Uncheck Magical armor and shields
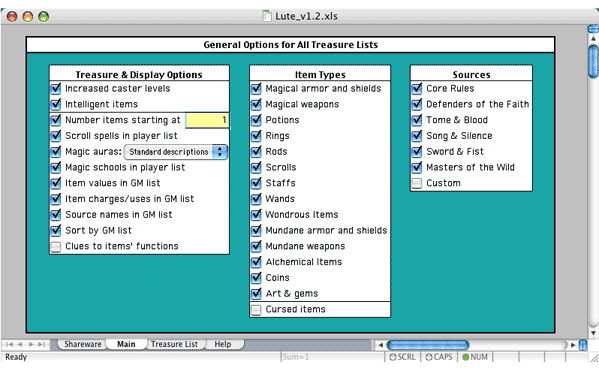Image resolution: width=599 pixels, height=368 pixels. click(x=256, y=88)
